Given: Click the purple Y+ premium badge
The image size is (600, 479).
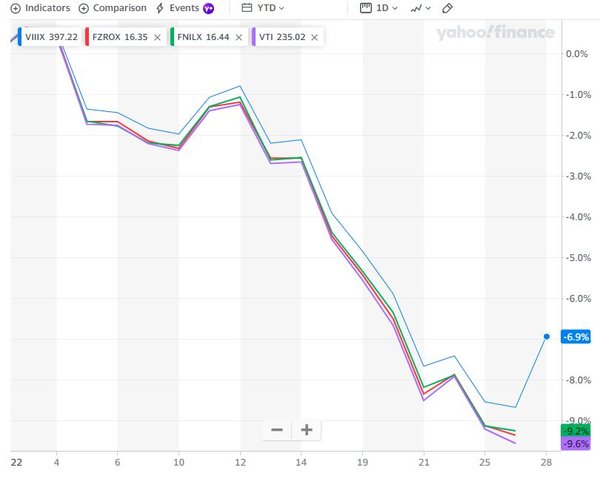Looking at the screenshot, I should (x=208, y=8).
